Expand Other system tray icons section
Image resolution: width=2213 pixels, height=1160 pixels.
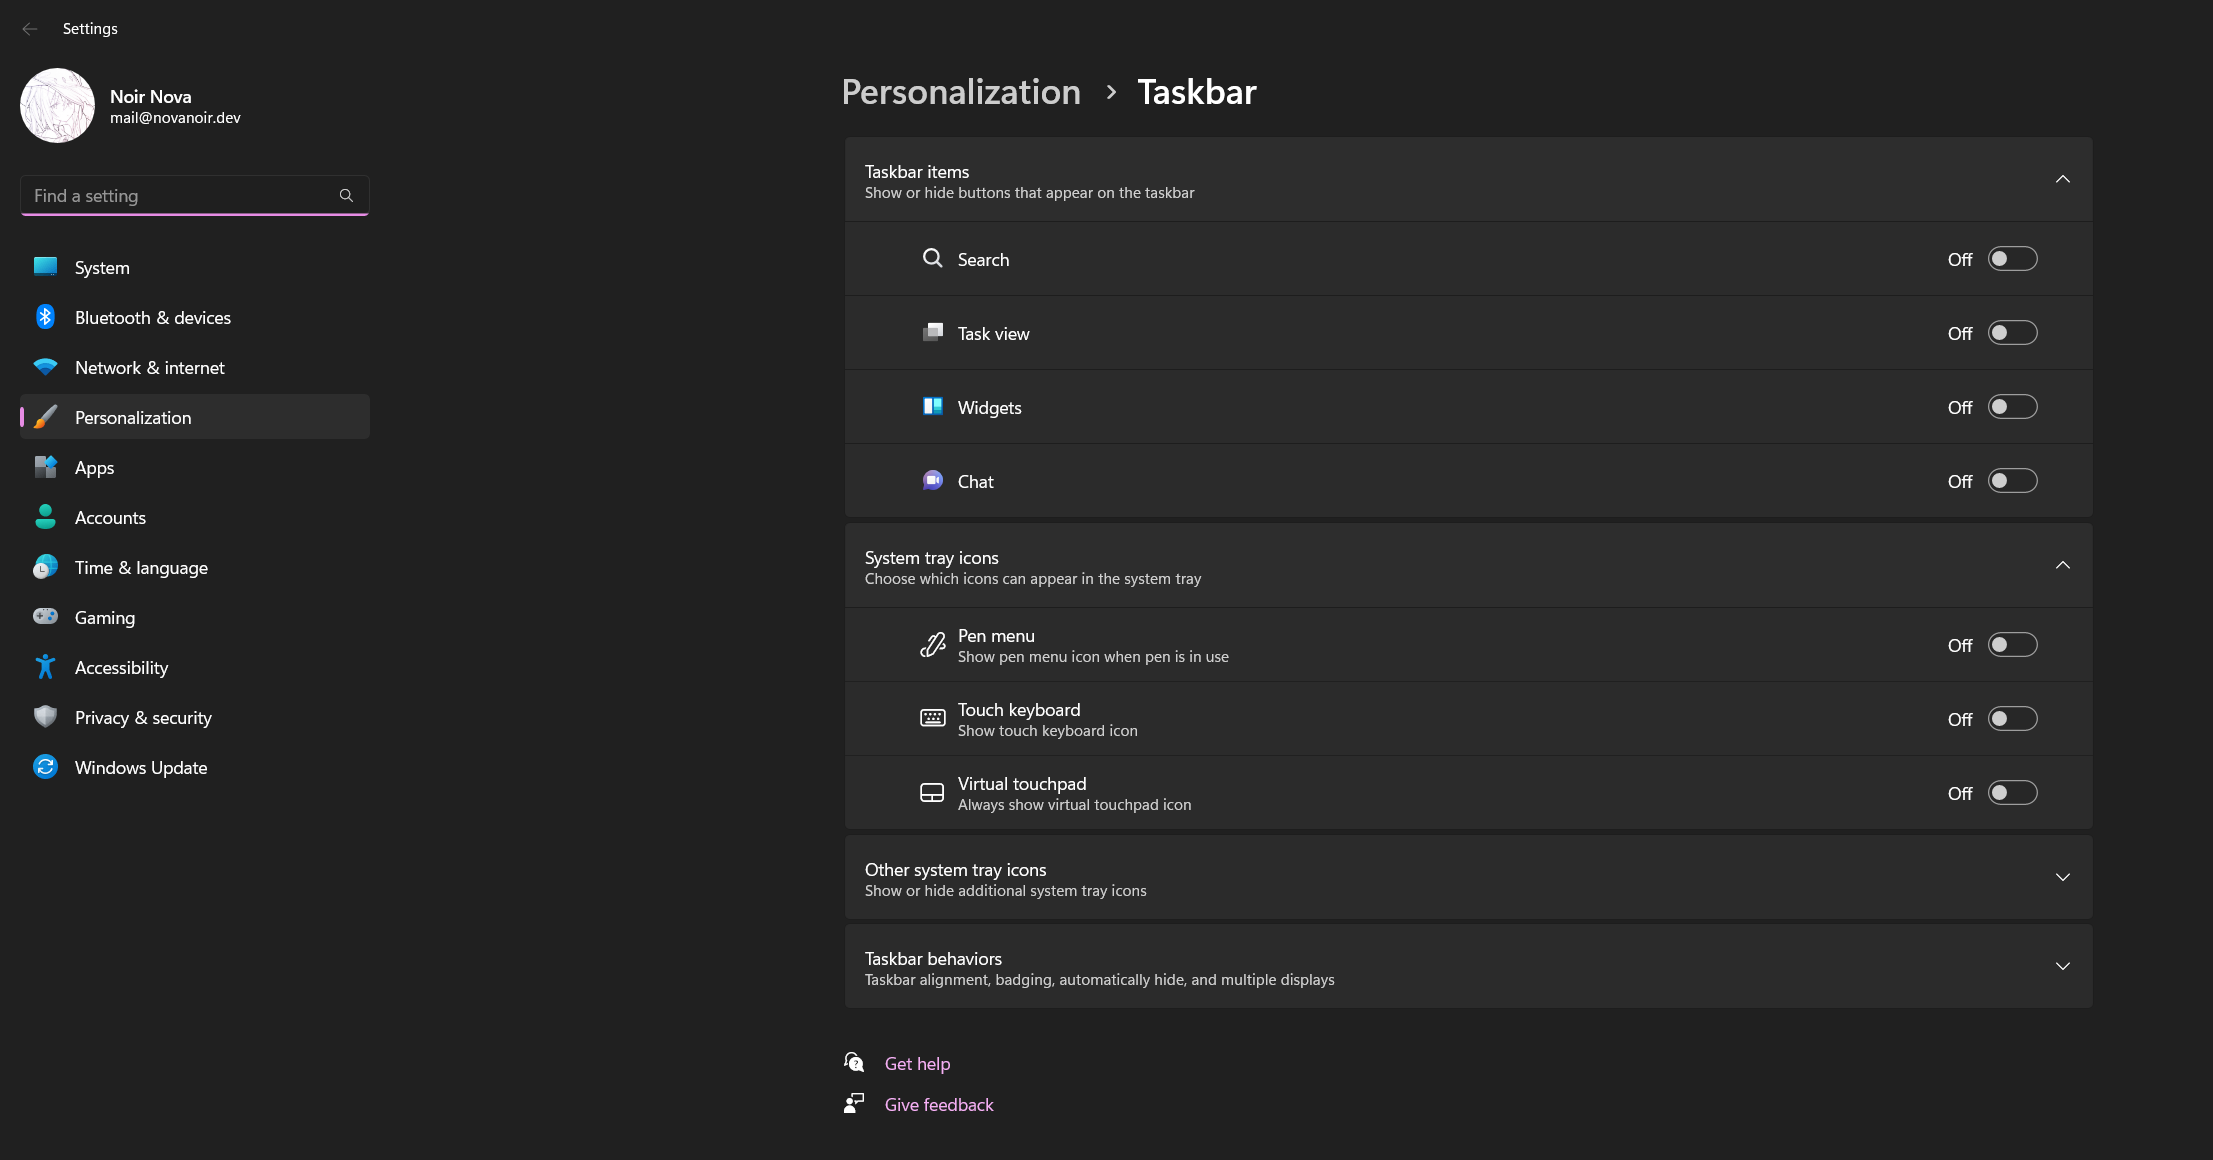click(x=2062, y=878)
